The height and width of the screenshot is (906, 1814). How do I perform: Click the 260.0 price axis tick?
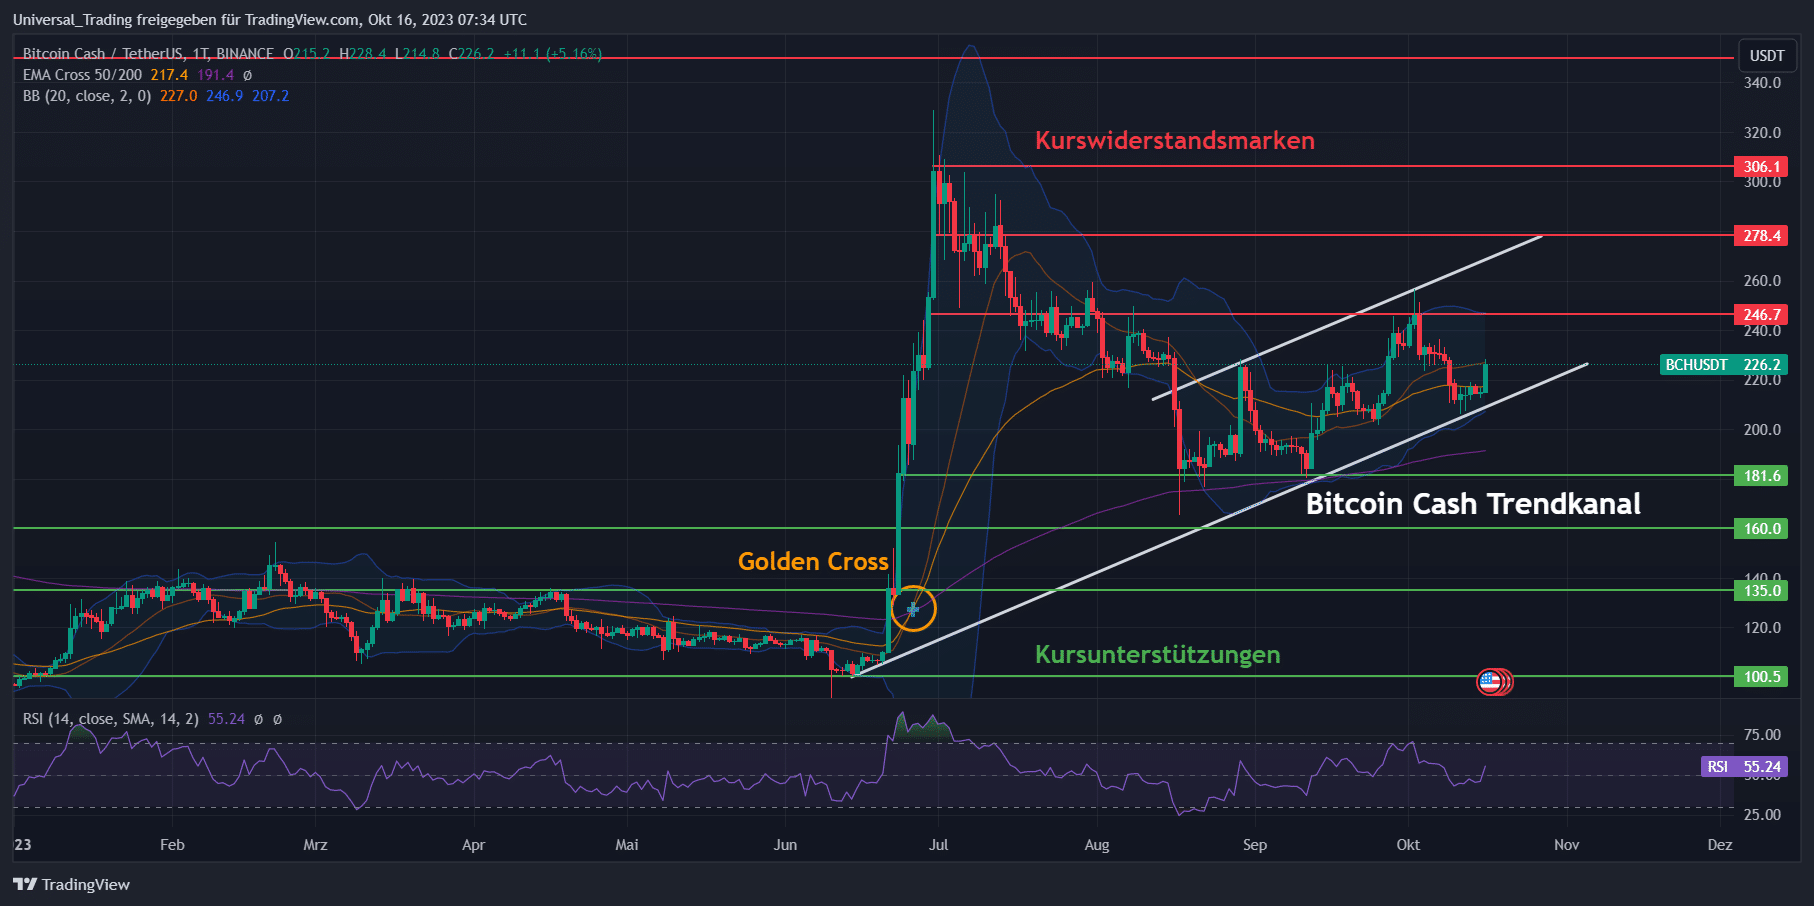[1762, 281]
